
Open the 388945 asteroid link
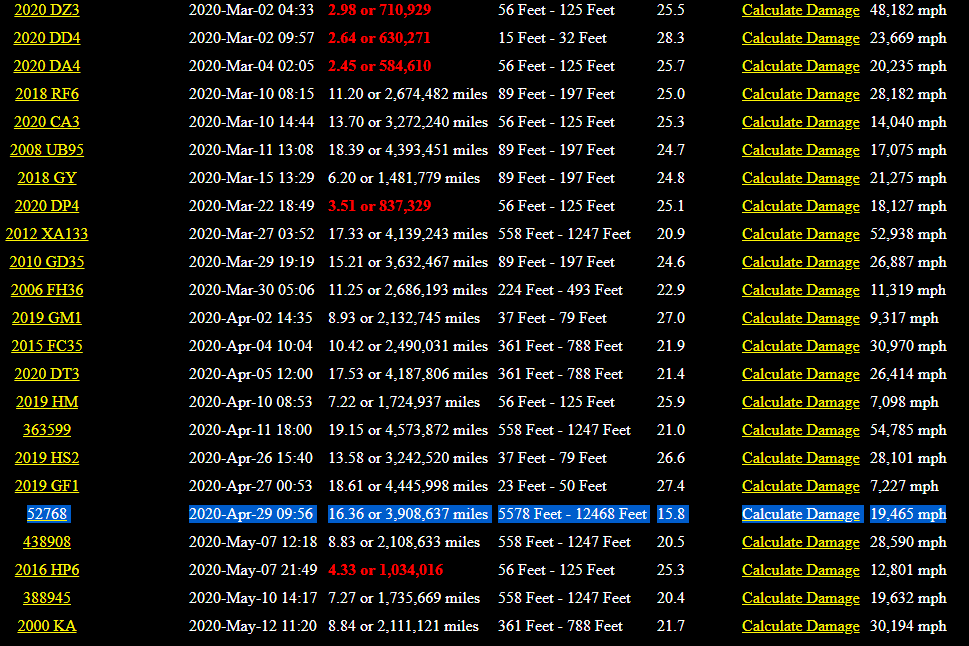(47, 598)
